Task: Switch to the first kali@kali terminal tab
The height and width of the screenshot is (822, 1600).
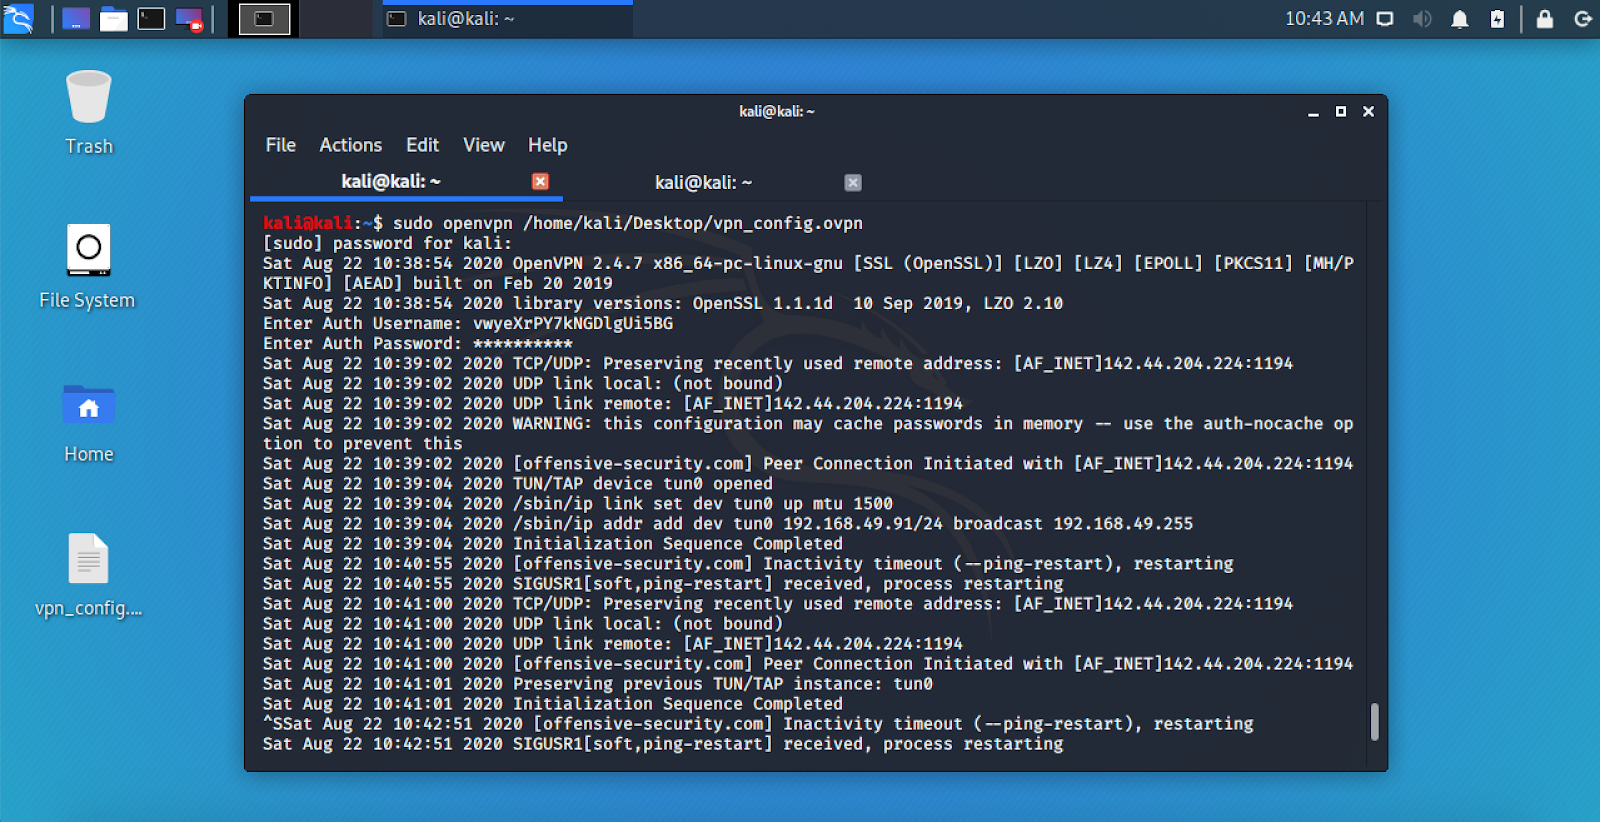Action: click(391, 182)
